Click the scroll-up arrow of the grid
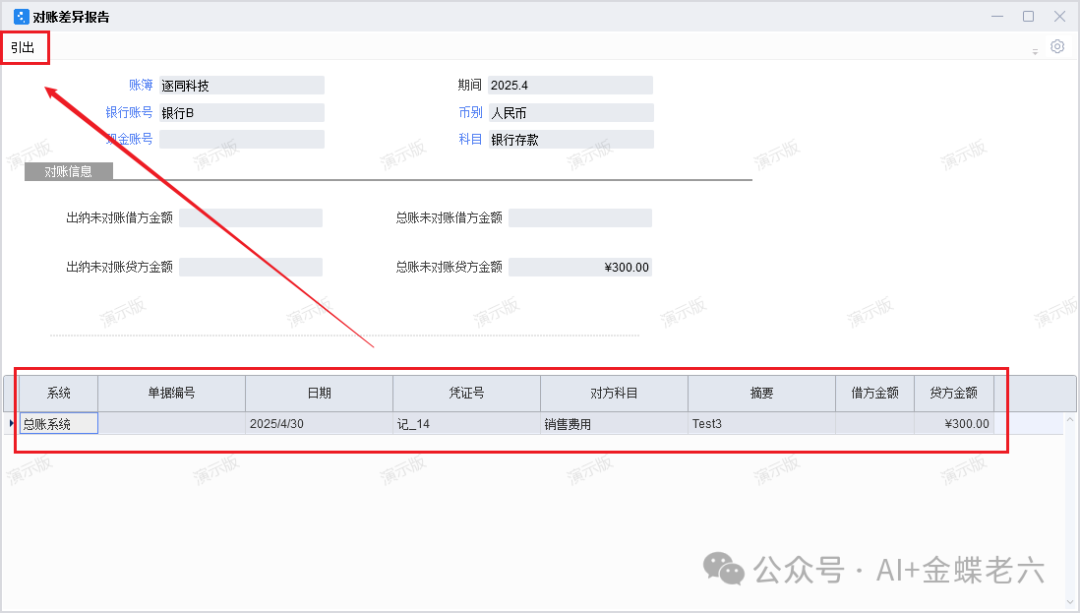This screenshot has width=1080, height=613. tap(1069, 421)
